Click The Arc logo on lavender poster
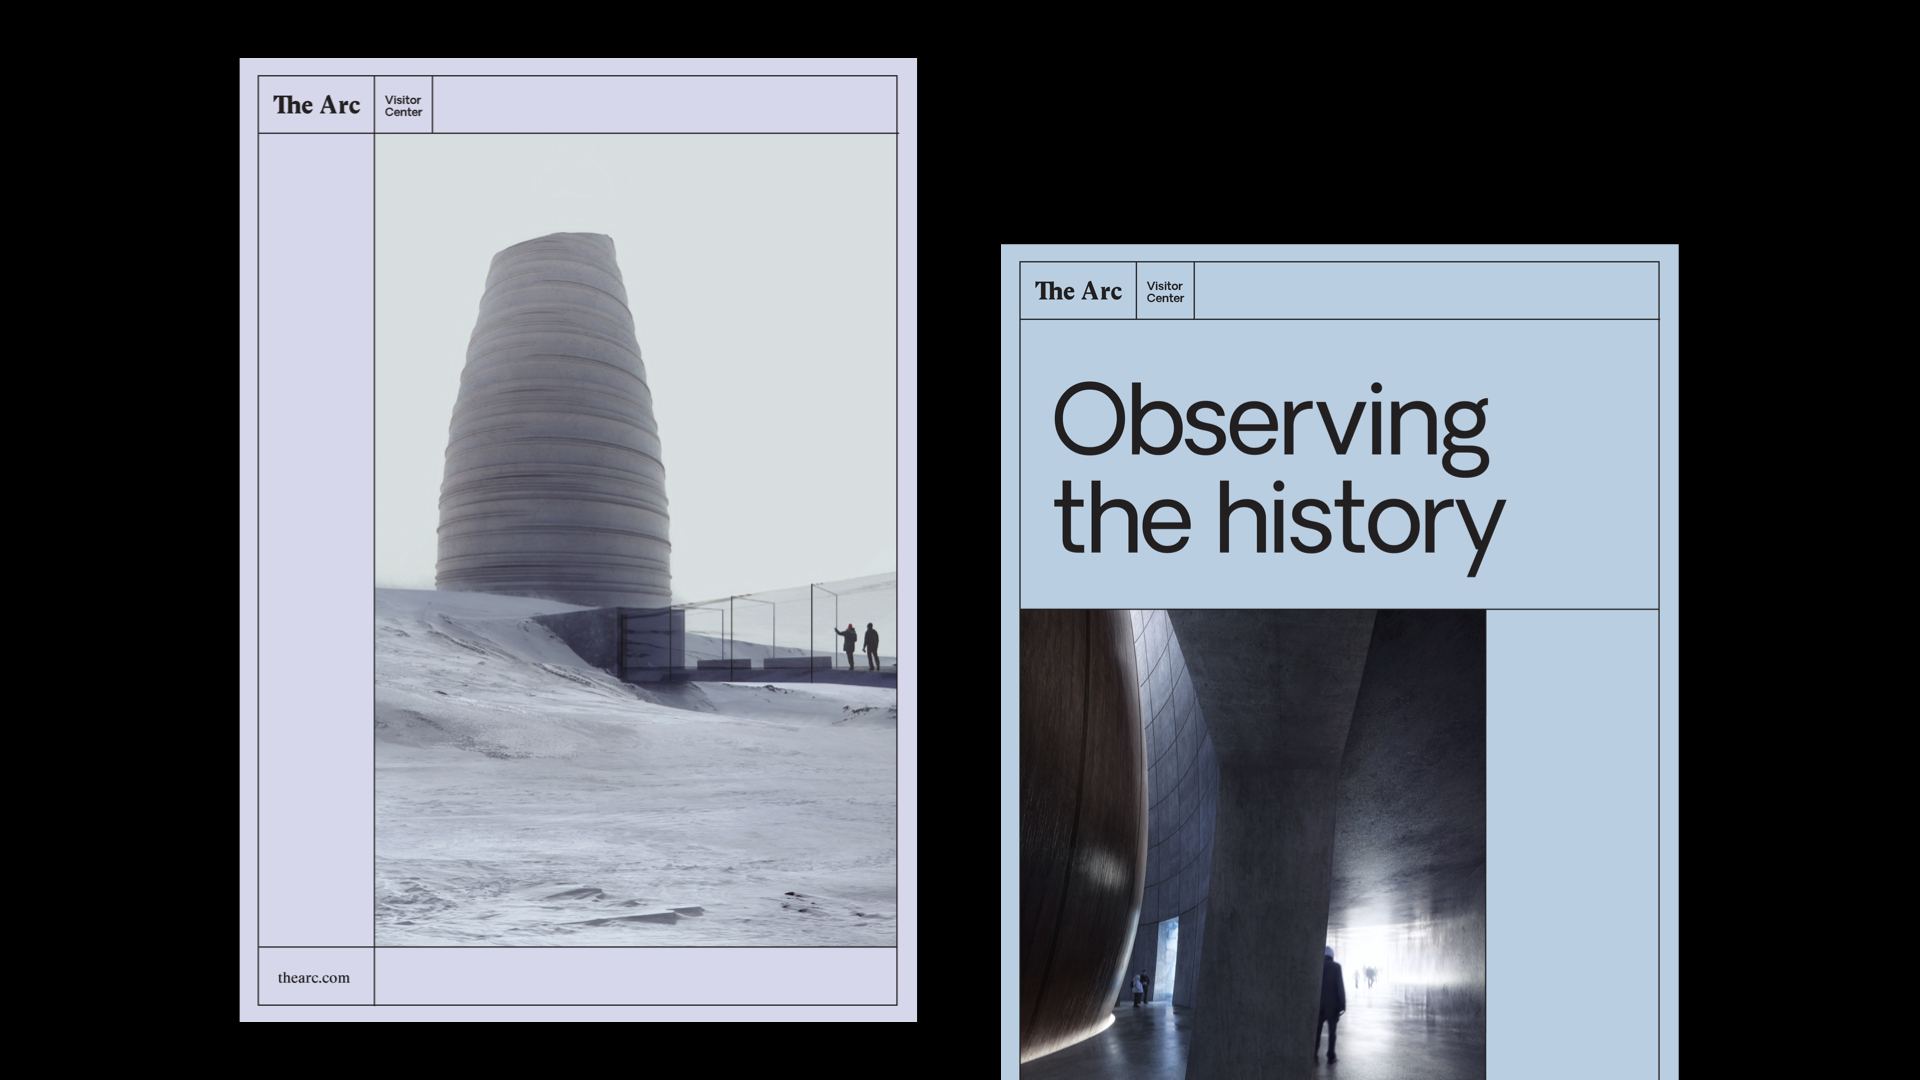 (316, 105)
